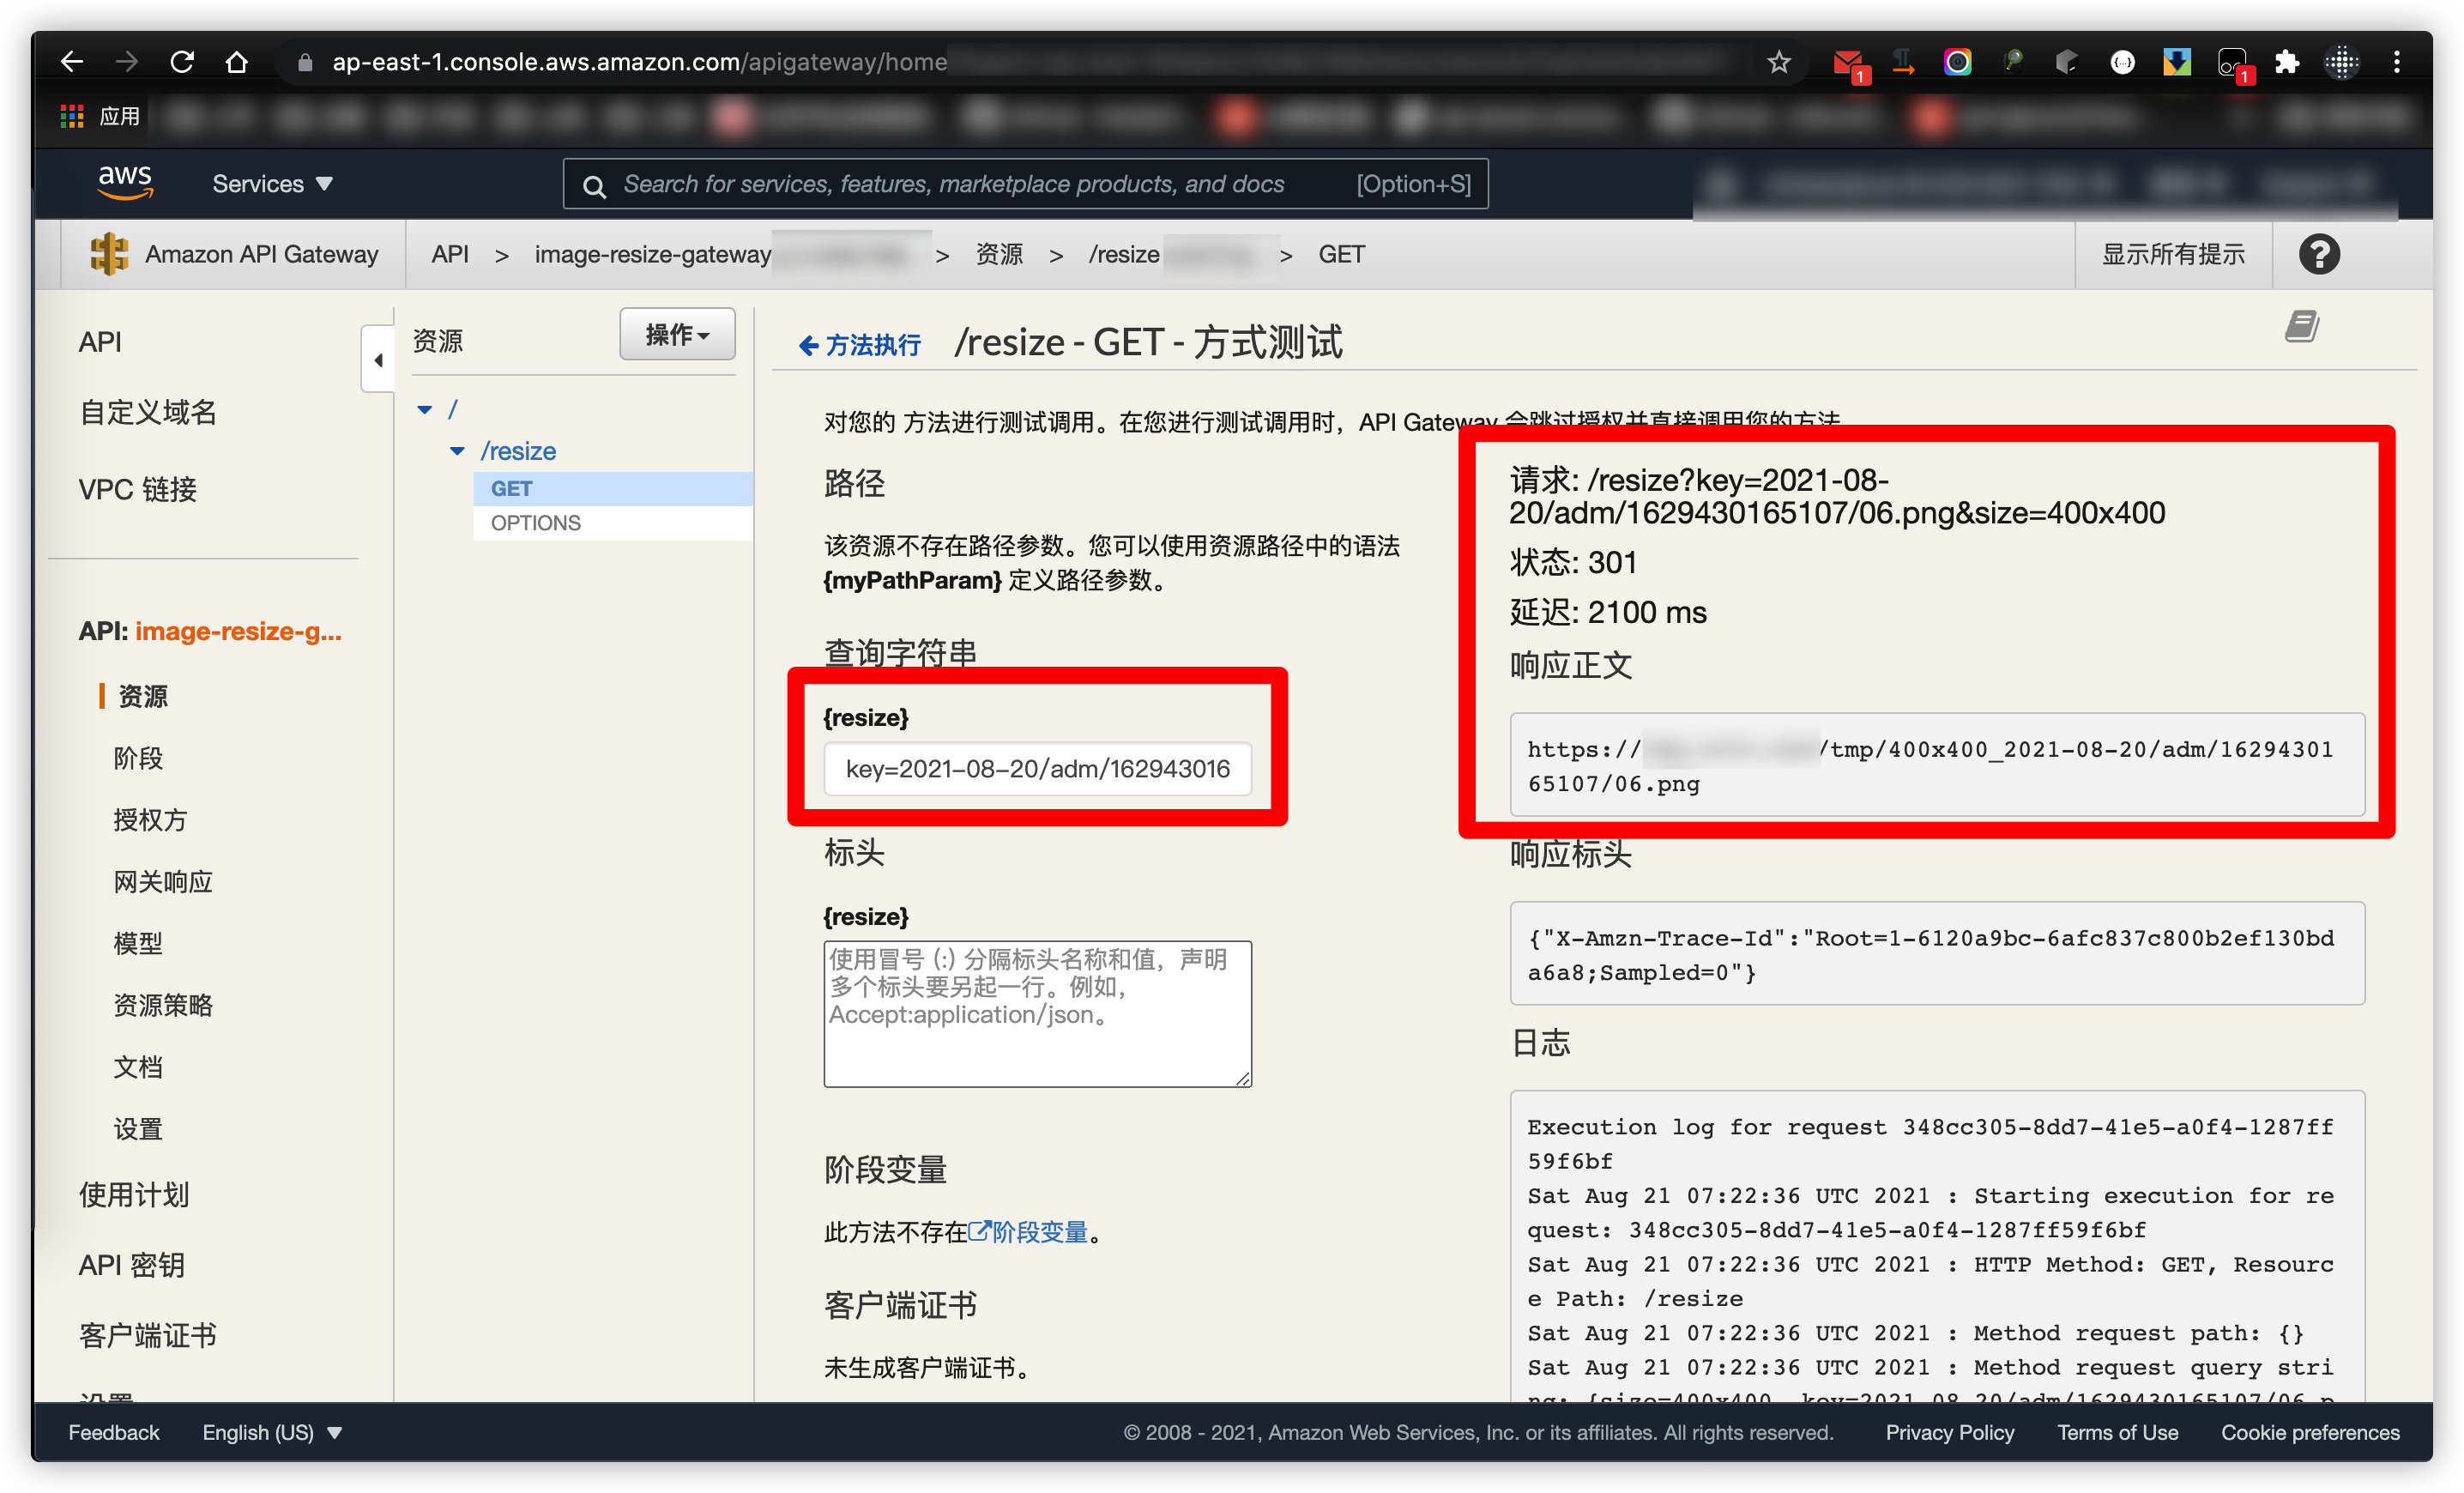Click image-resize-gateway breadcrumb

click(653, 254)
